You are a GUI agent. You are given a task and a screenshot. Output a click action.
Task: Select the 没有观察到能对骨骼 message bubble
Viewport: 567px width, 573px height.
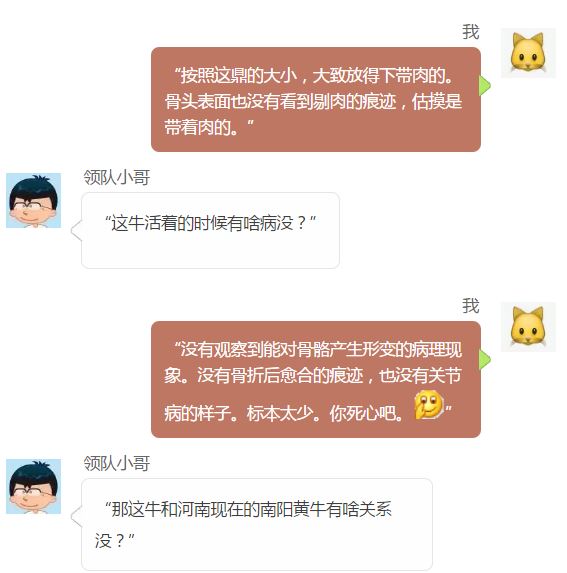pos(316,379)
